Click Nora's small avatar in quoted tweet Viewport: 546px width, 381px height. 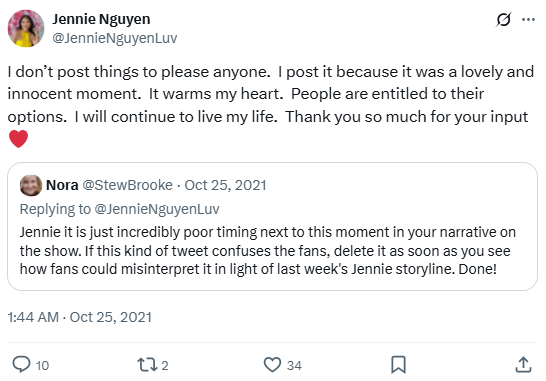click(x=31, y=185)
